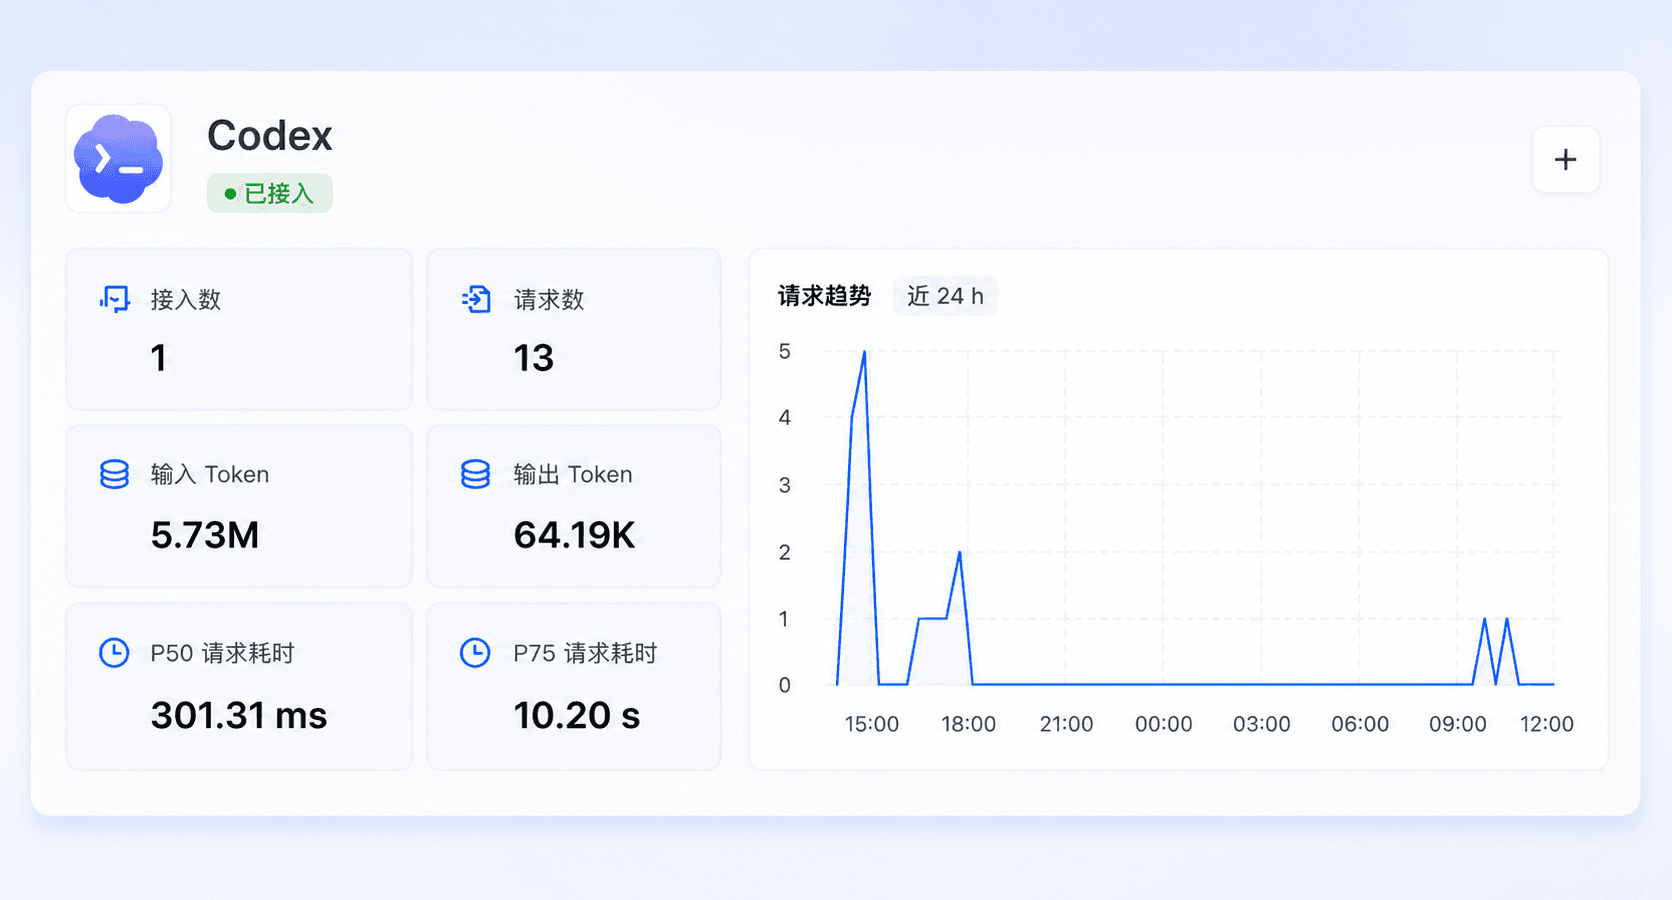Click the 输入 Token database icon
This screenshot has height=900, width=1672.
114,474
